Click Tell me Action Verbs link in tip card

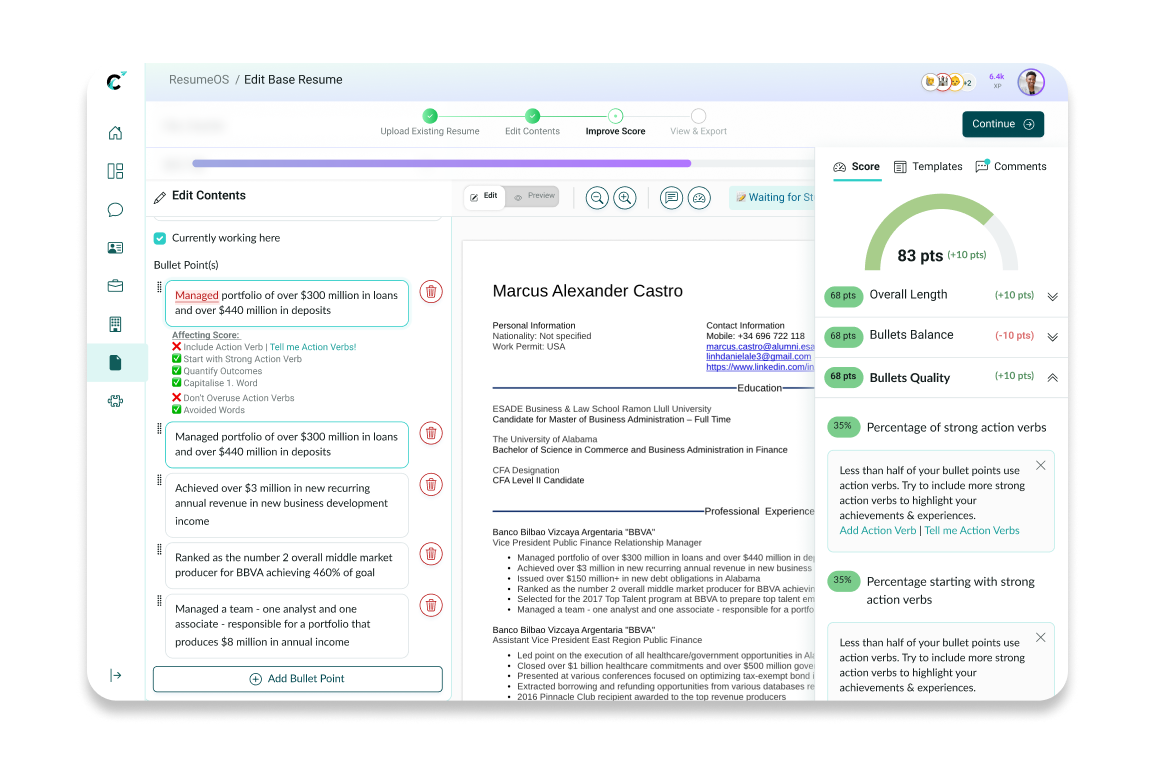tap(972, 531)
